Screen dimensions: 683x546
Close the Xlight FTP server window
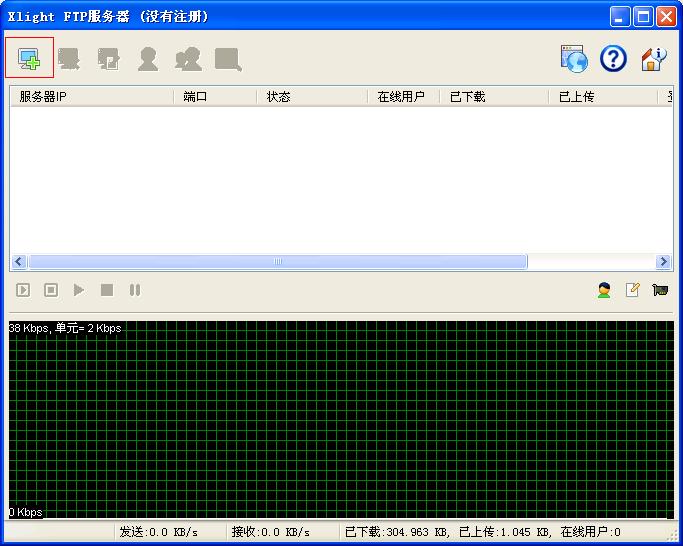666,17
